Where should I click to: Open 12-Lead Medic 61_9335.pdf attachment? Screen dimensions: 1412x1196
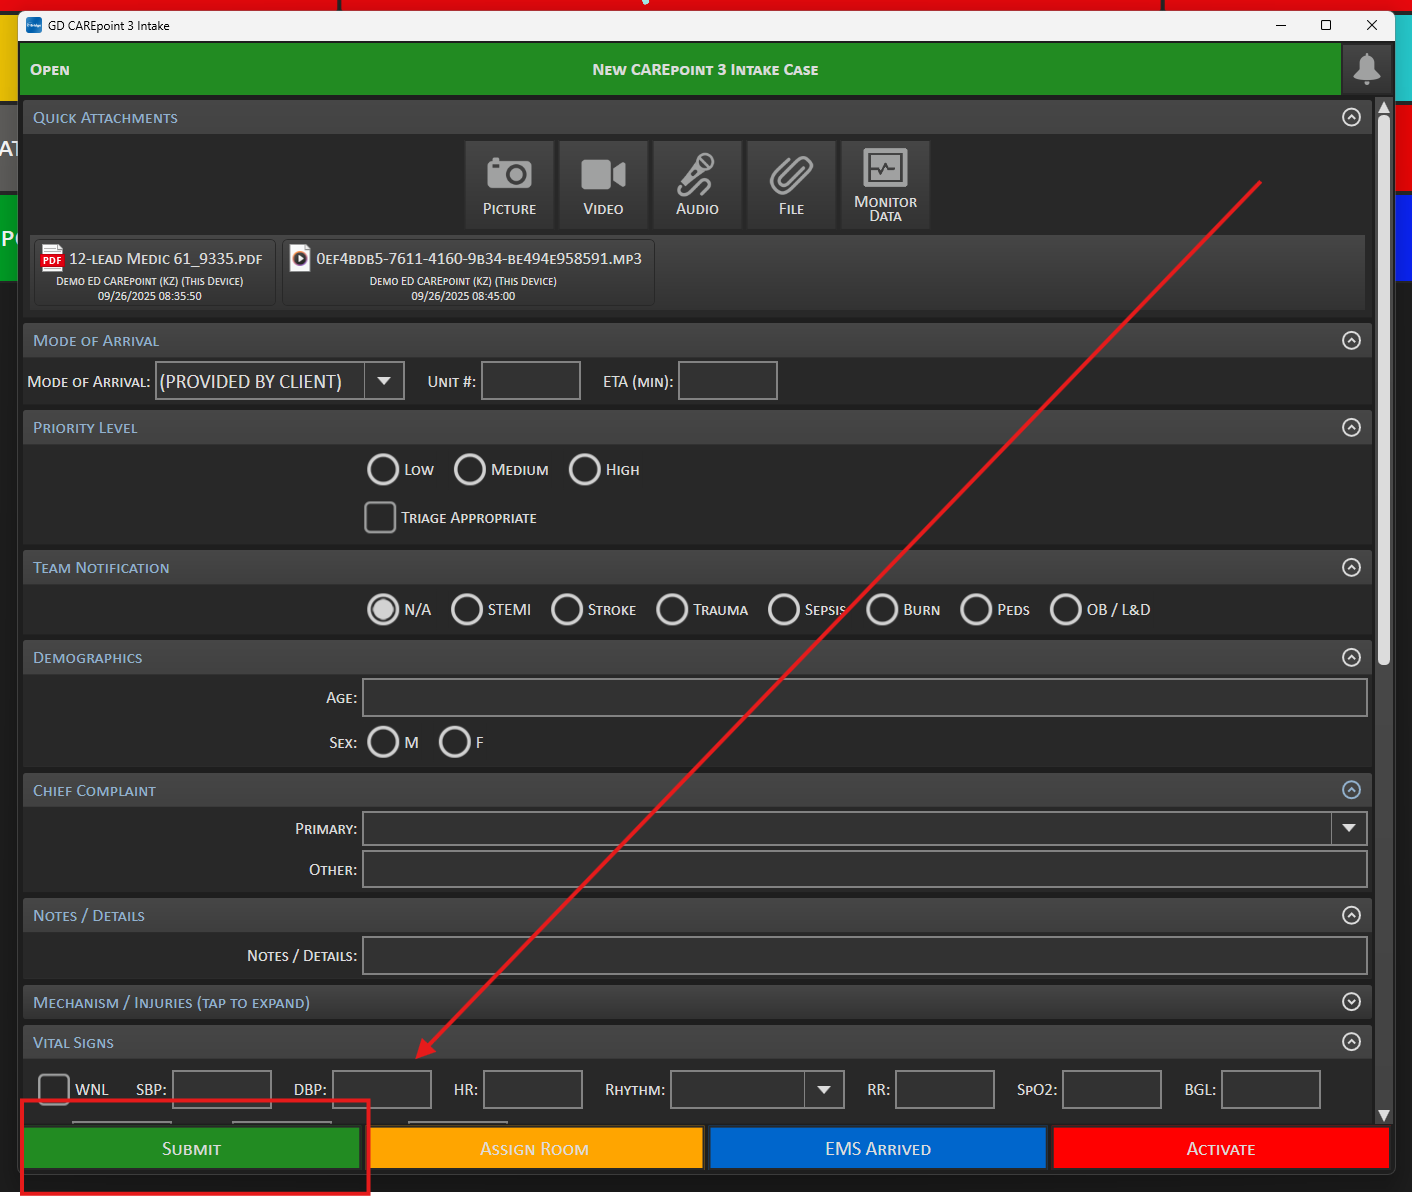pyautogui.click(x=154, y=272)
